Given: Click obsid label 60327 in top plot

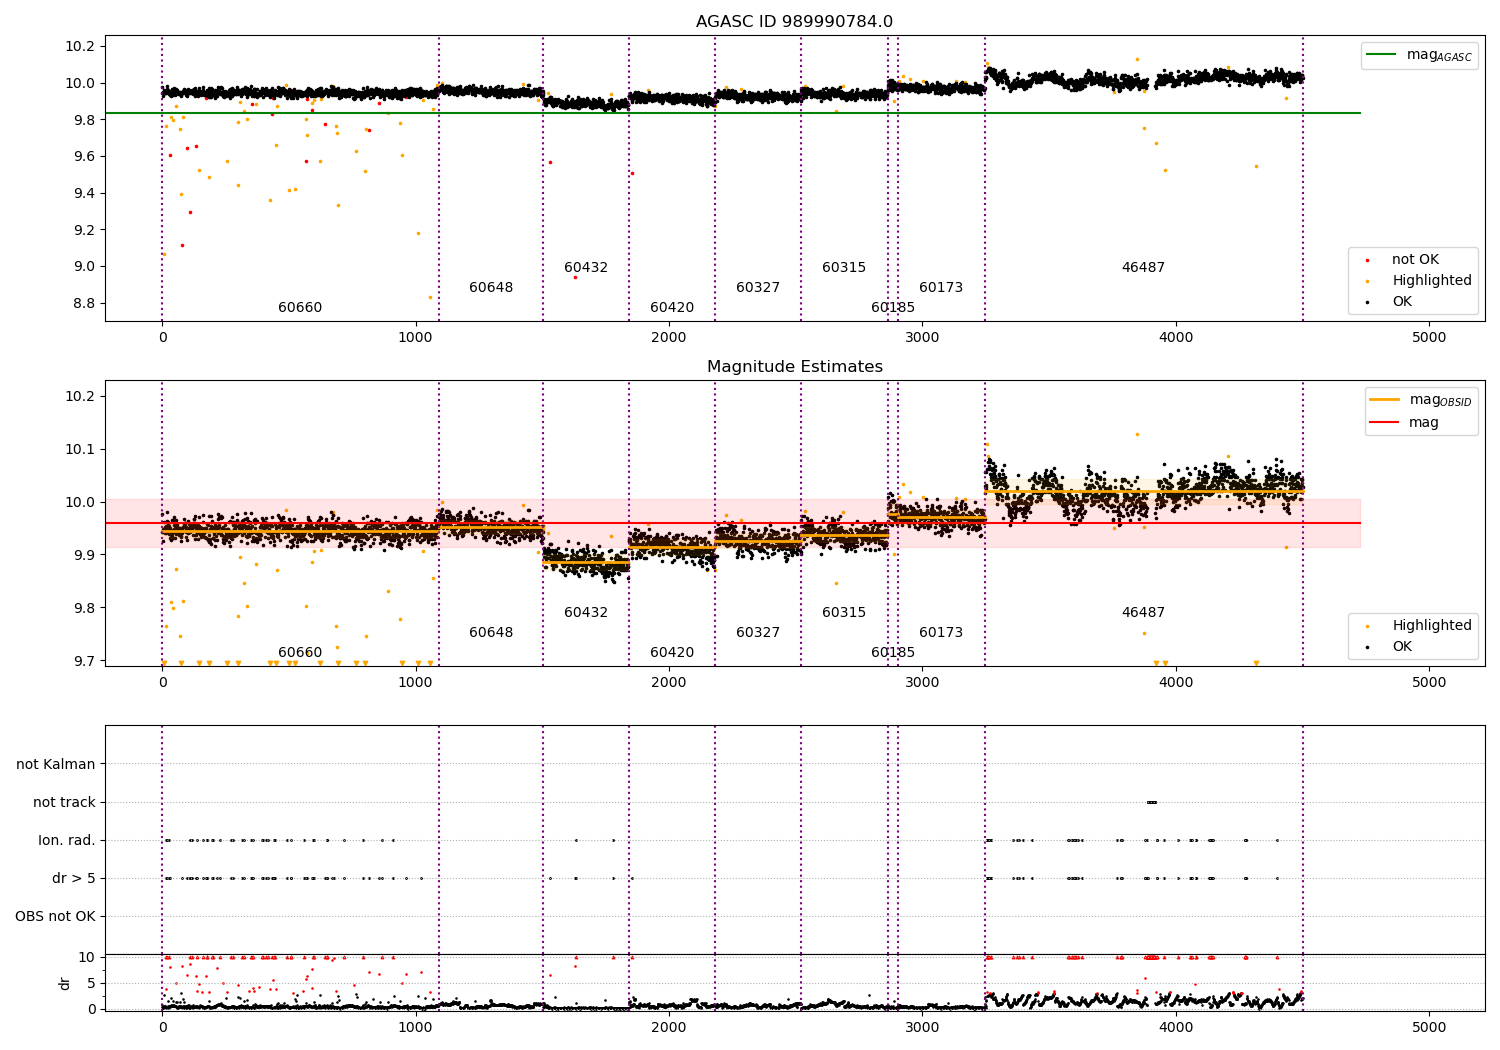Looking at the screenshot, I should click(758, 288).
